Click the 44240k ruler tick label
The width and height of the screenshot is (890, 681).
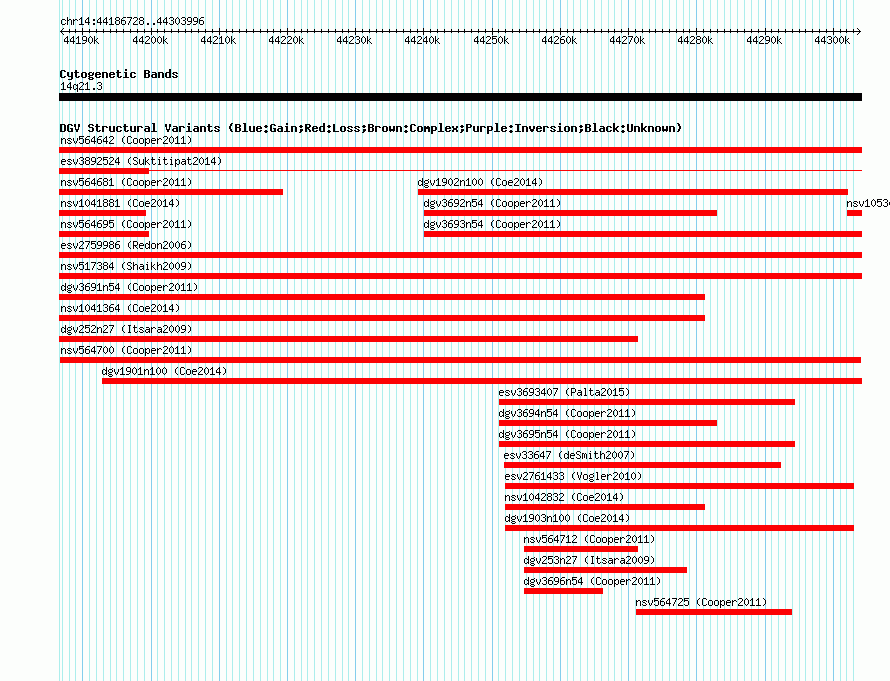[x=422, y=40]
